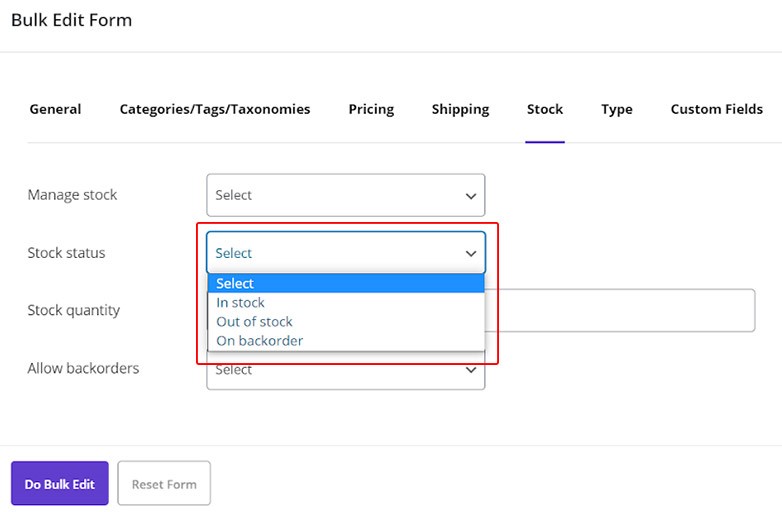This screenshot has height=512, width=782.
Task: Focus the Stock quantity input field
Action: point(620,310)
